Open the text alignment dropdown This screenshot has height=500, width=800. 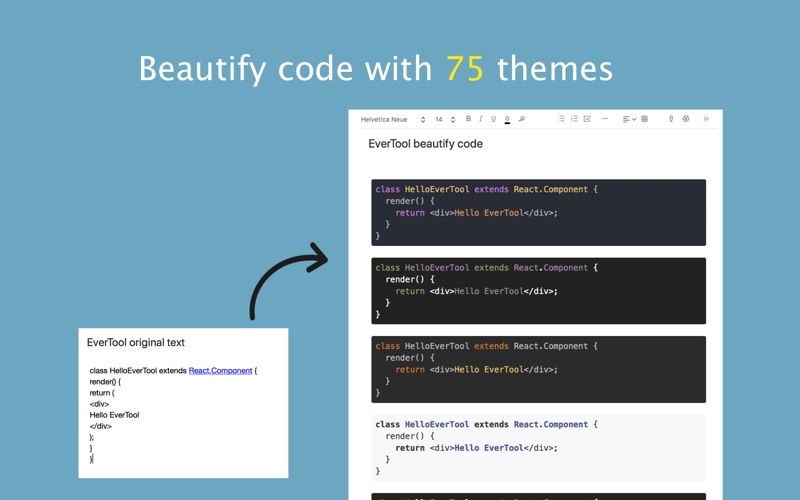(629, 119)
